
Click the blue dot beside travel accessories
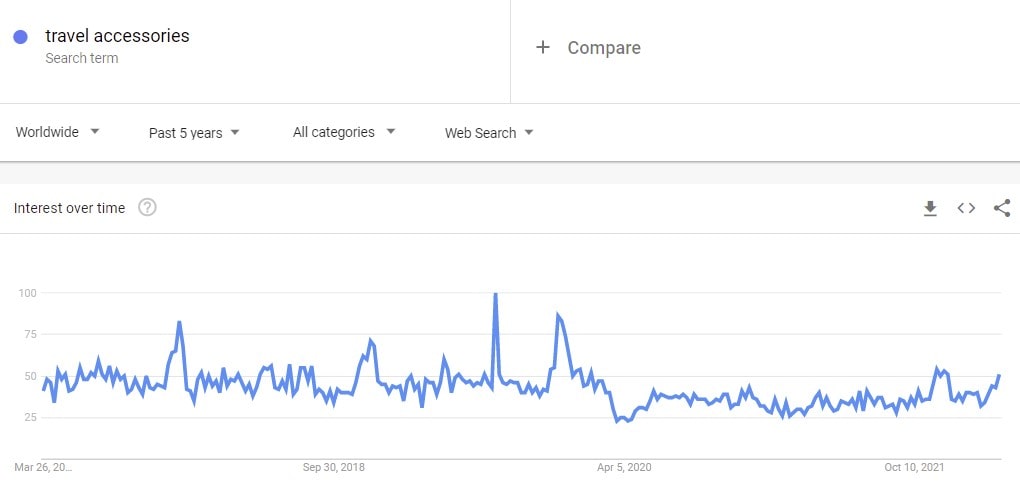tap(20, 37)
